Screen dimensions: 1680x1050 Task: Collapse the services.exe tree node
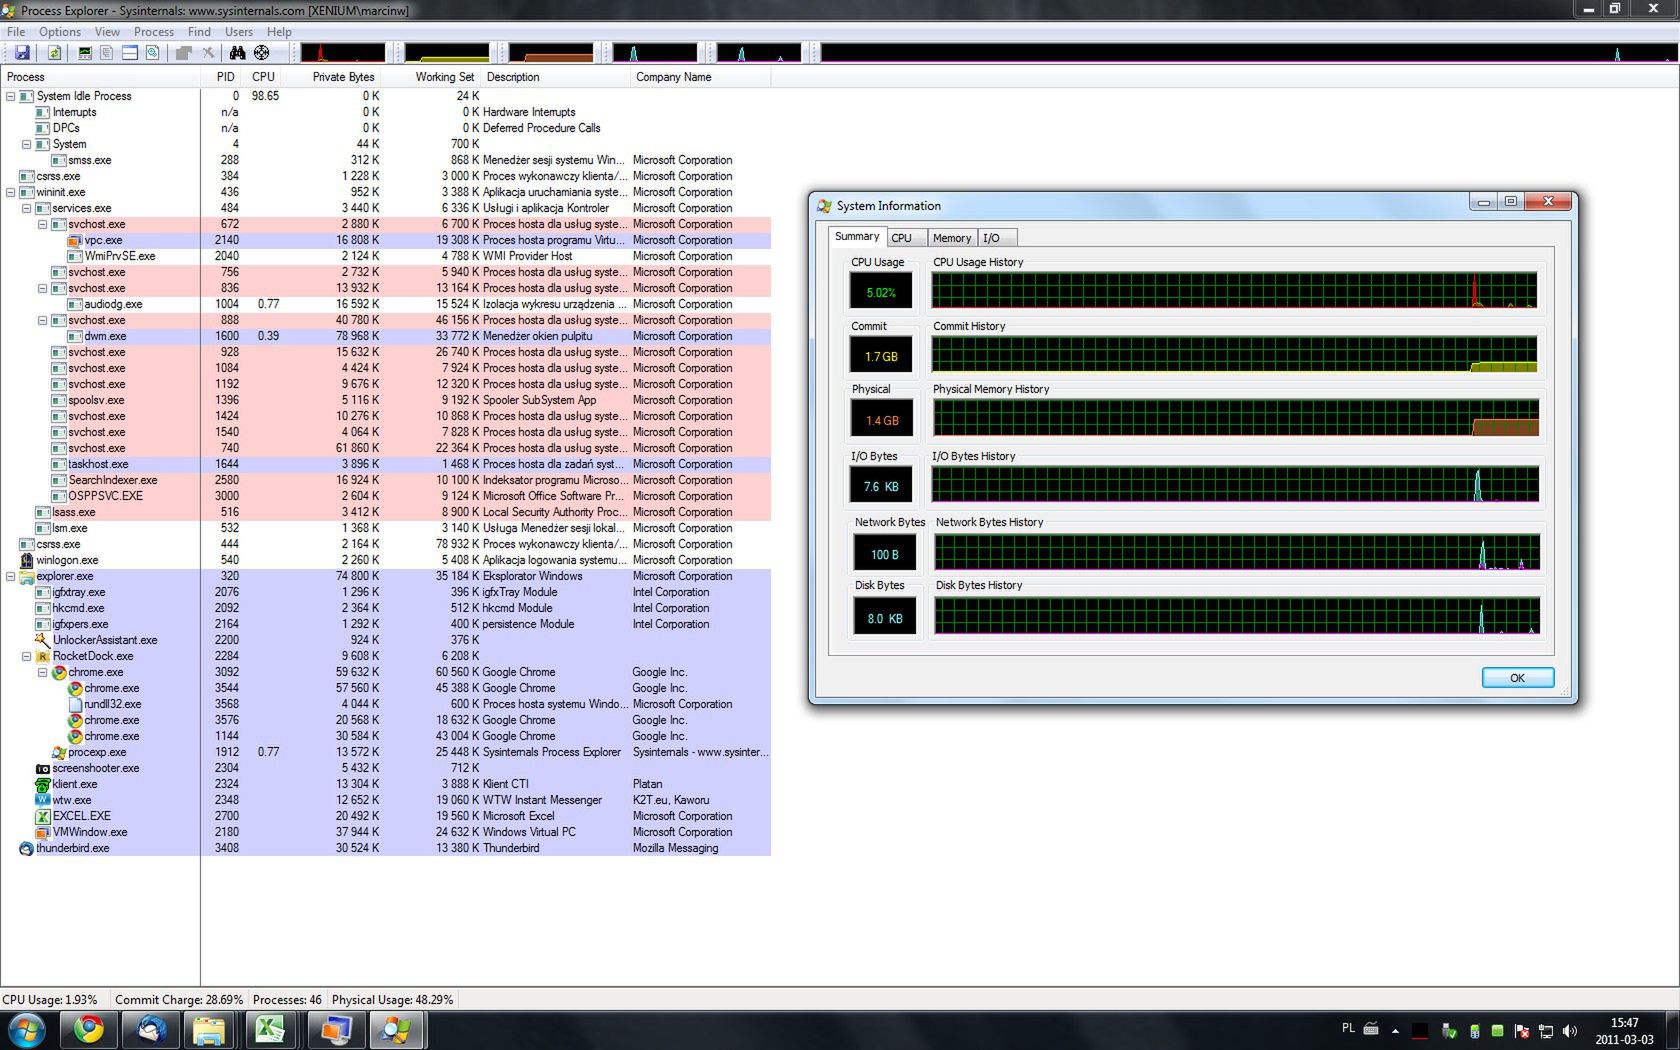[27, 208]
